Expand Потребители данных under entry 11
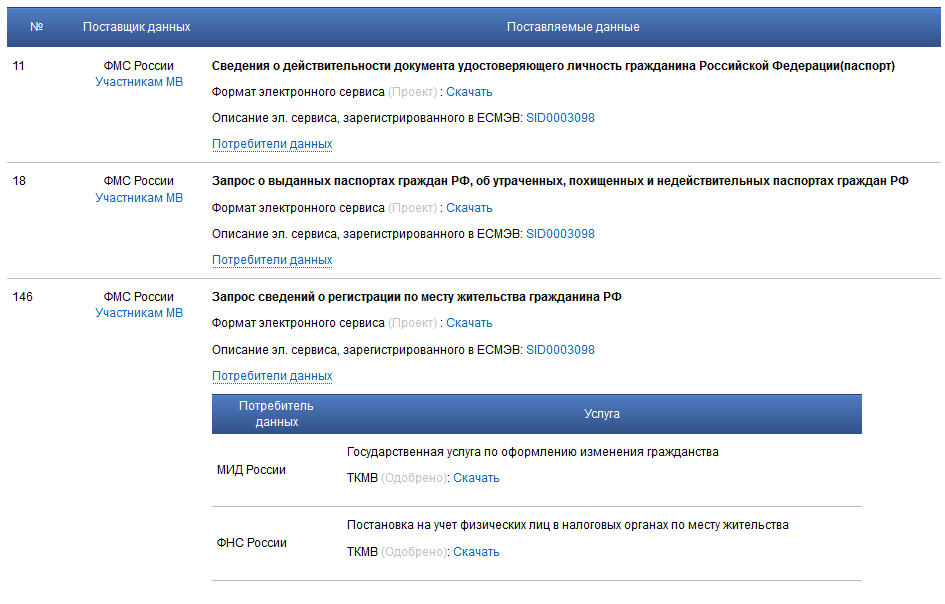The width and height of the screenshot is (945, 604). click(x=271, y=143)
